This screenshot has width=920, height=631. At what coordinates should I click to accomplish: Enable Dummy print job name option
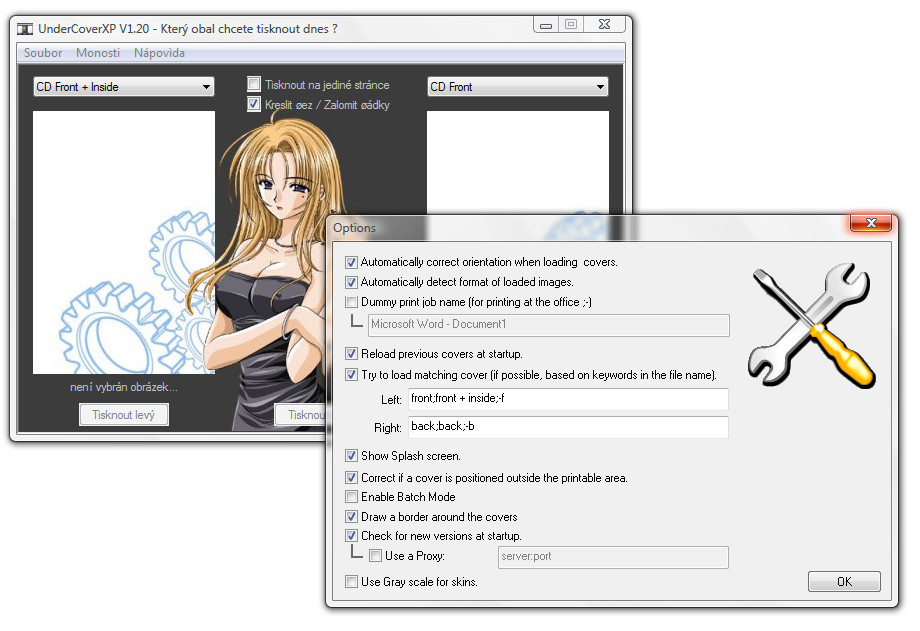point(351,302)
